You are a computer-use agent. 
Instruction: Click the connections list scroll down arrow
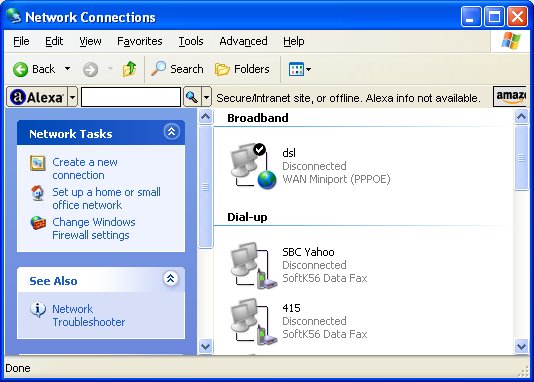click(521, 347)
